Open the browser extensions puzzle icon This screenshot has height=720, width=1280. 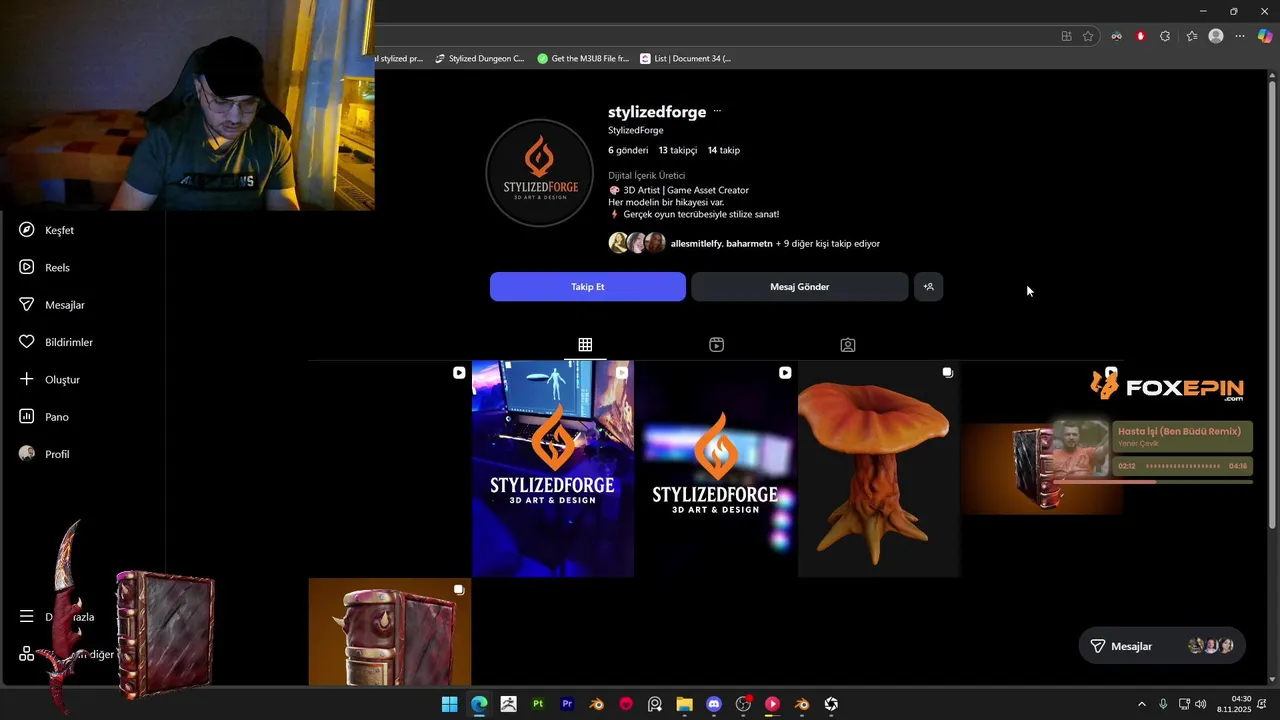(x=1165, y=36)
